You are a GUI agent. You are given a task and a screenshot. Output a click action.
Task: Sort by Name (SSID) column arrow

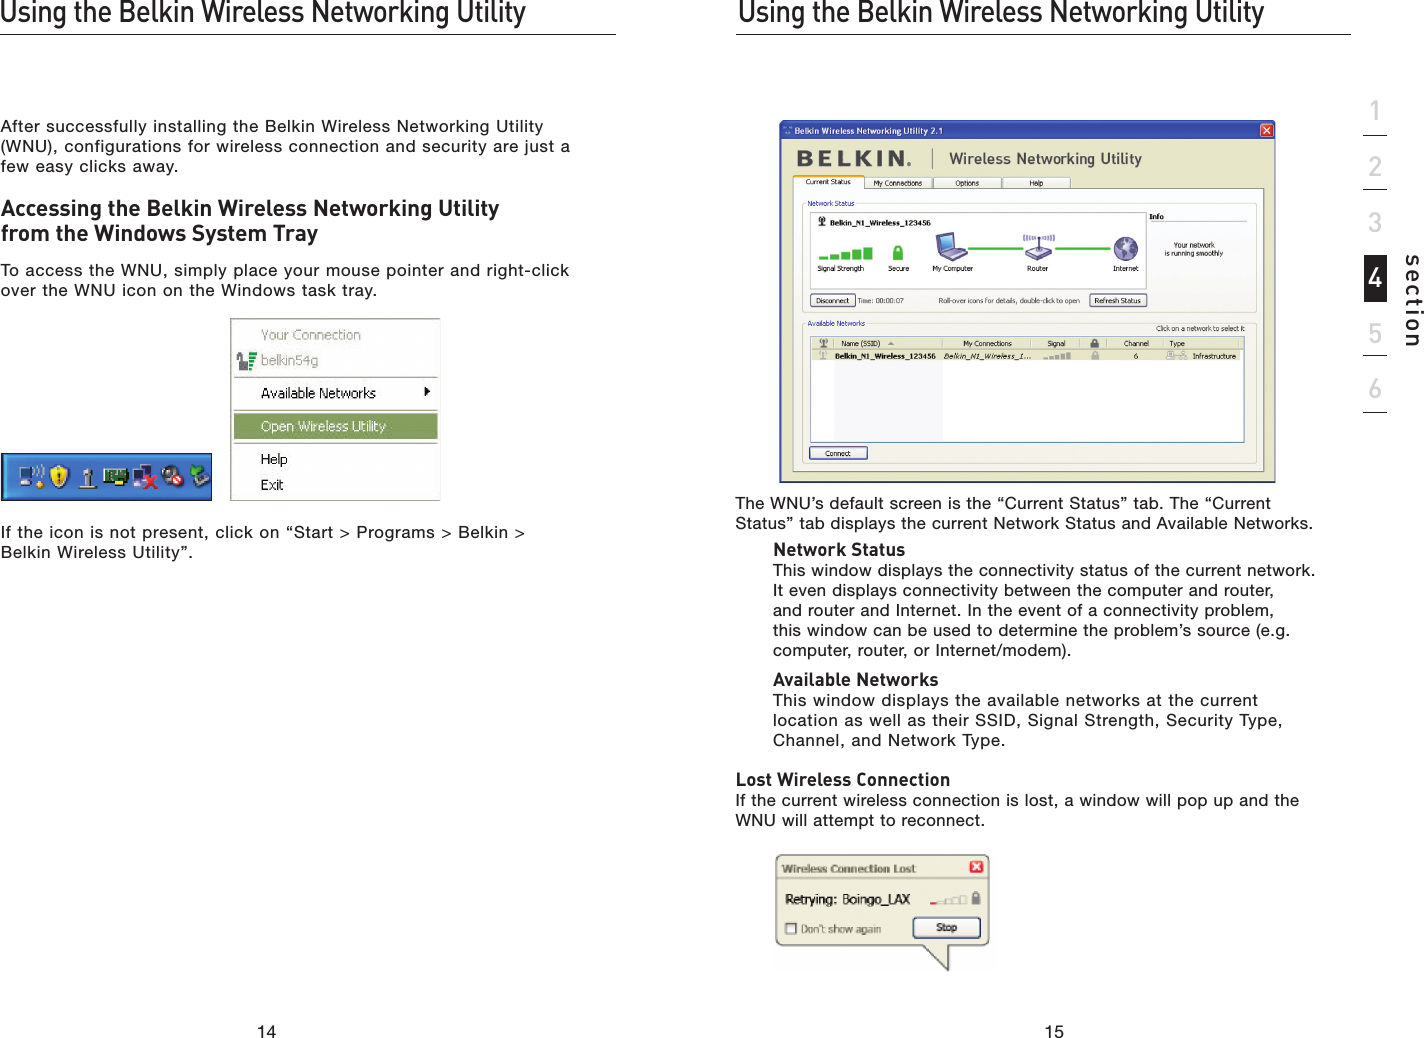[x=891, y=343]
